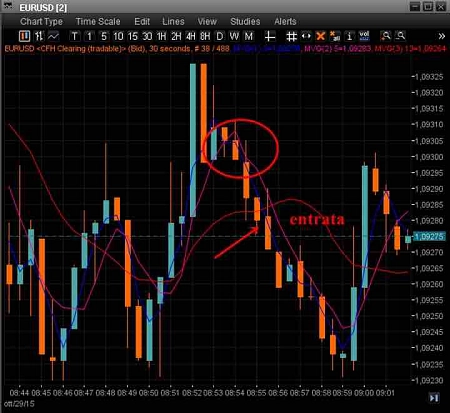
Task: Click the orange X delete icon
Action: pyautogui.click(x=320, y=36)
